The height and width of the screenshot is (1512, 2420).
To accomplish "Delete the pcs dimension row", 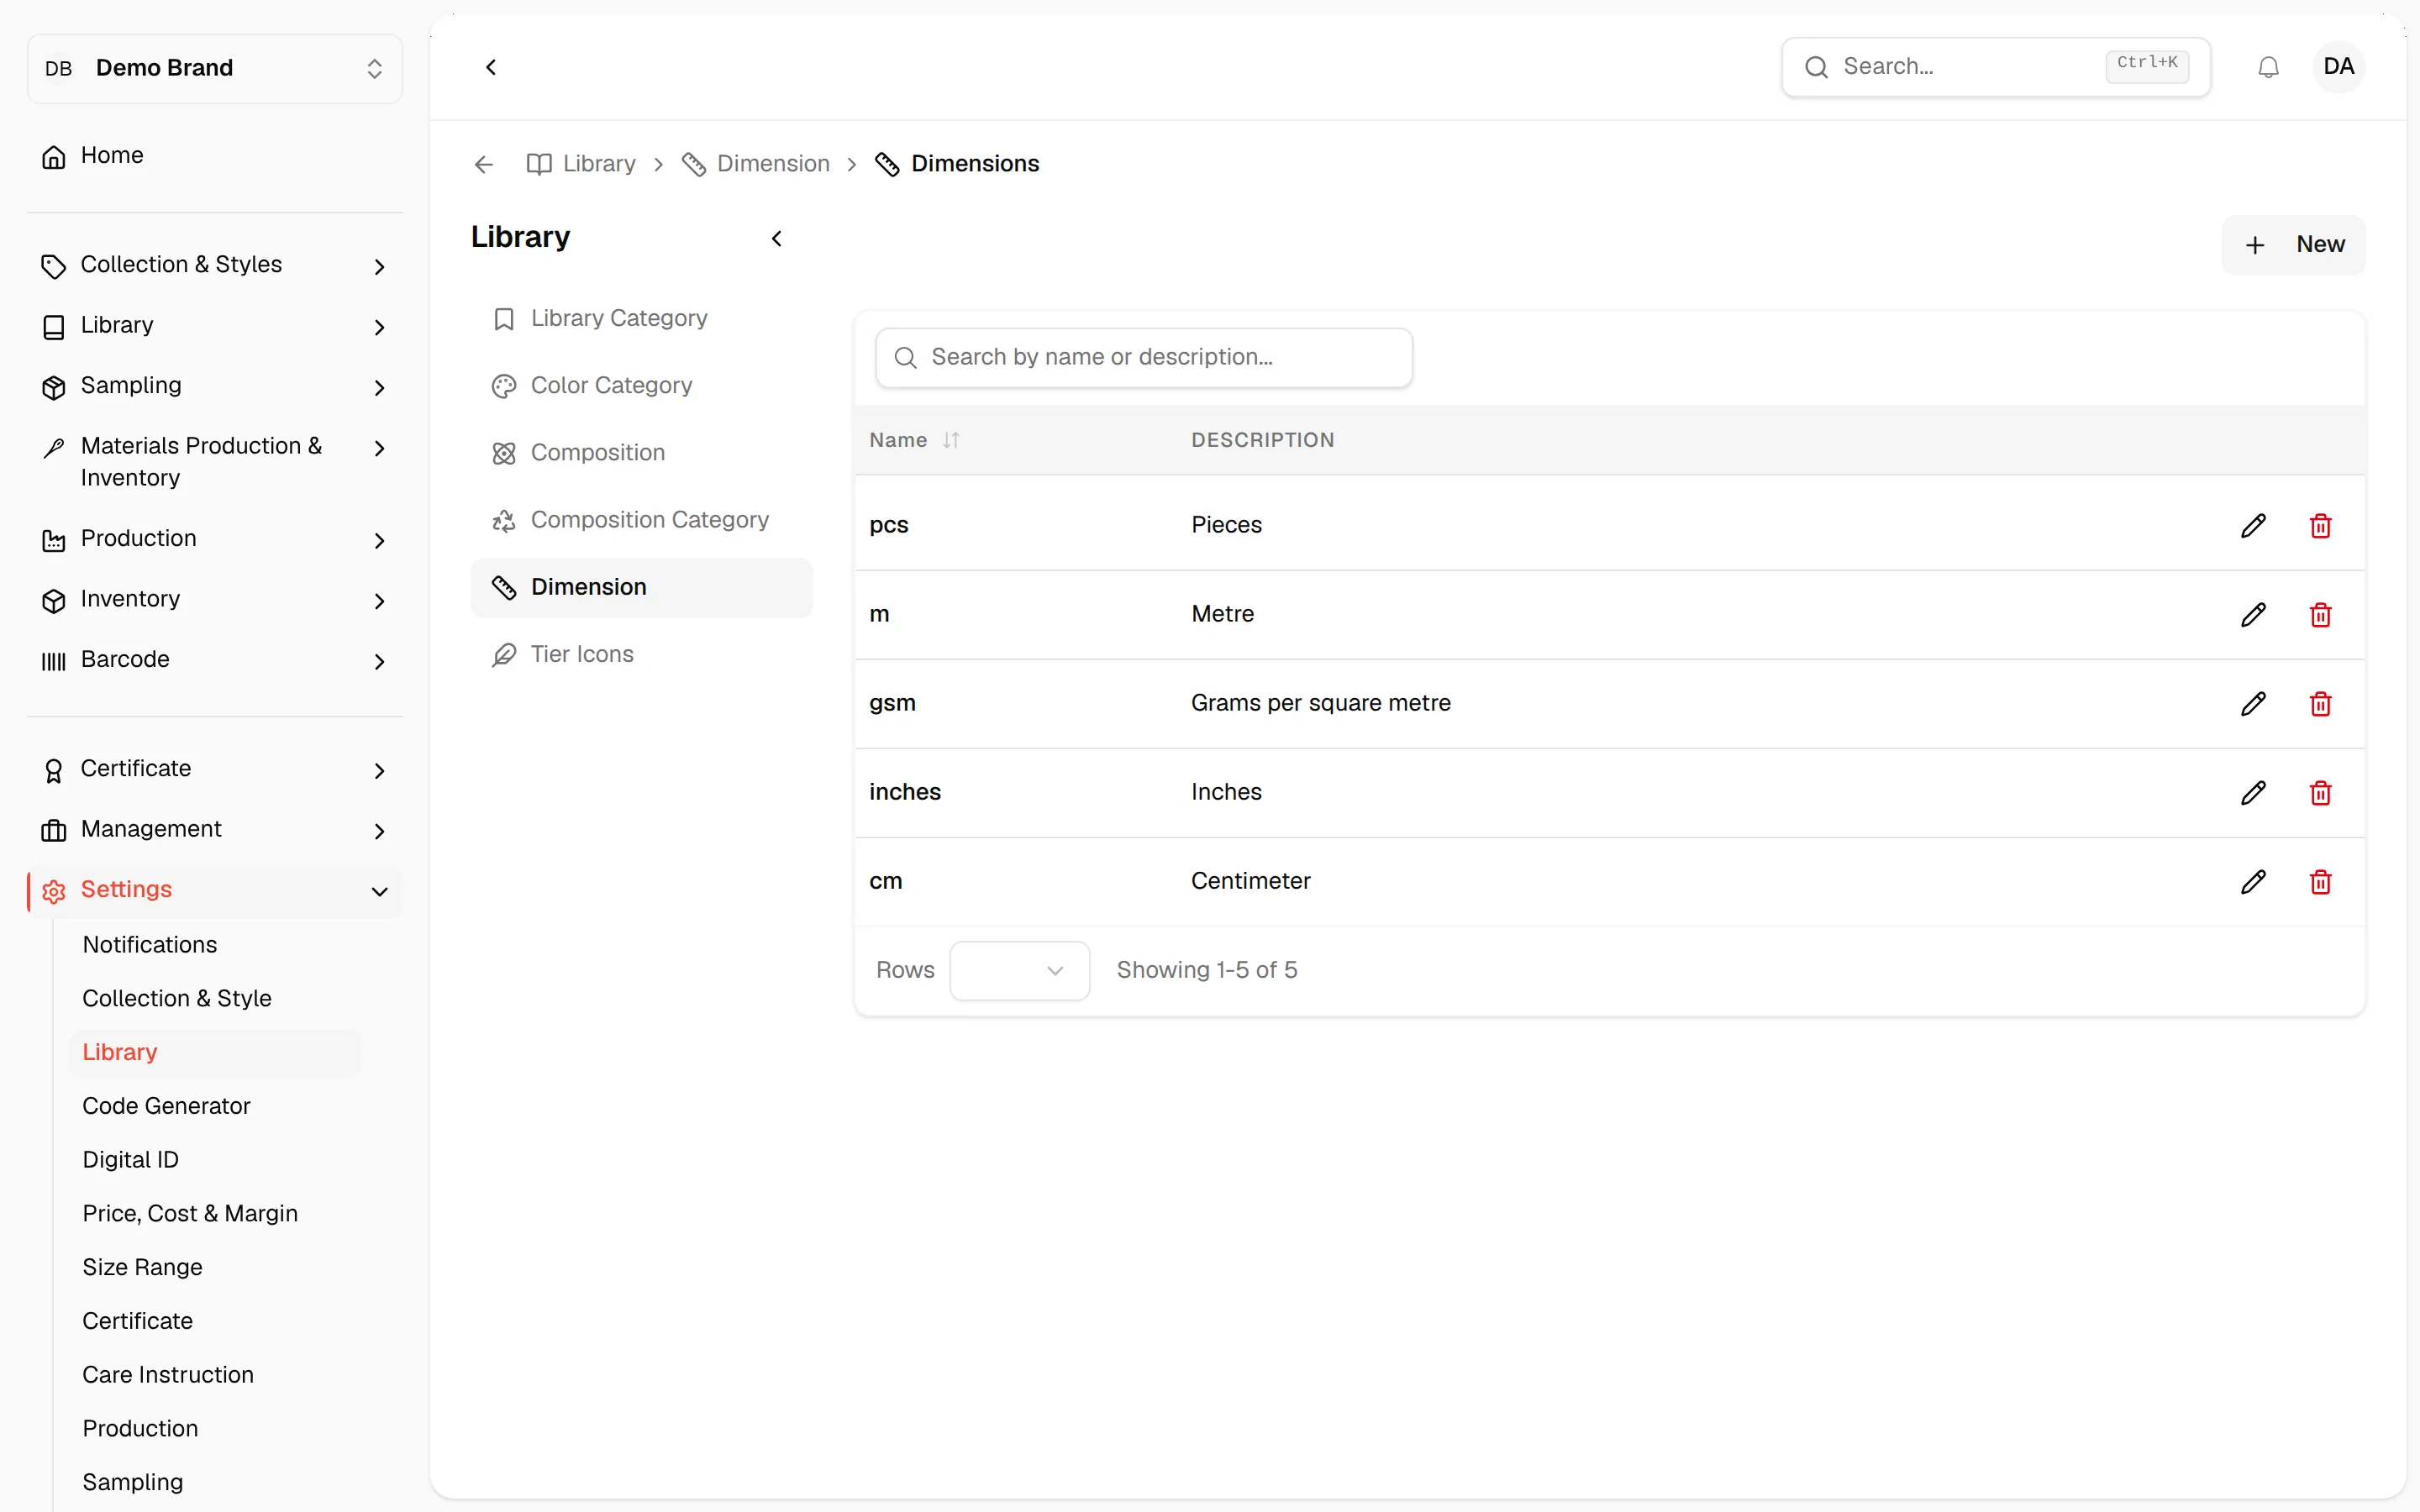I will click(x=2320, y=525).
